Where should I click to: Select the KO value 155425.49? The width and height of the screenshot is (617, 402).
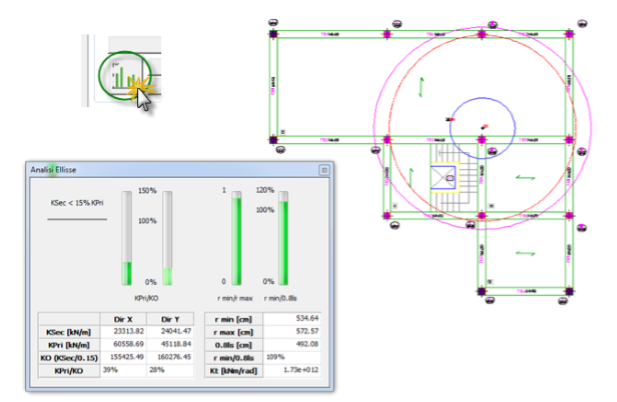(127, 357)
